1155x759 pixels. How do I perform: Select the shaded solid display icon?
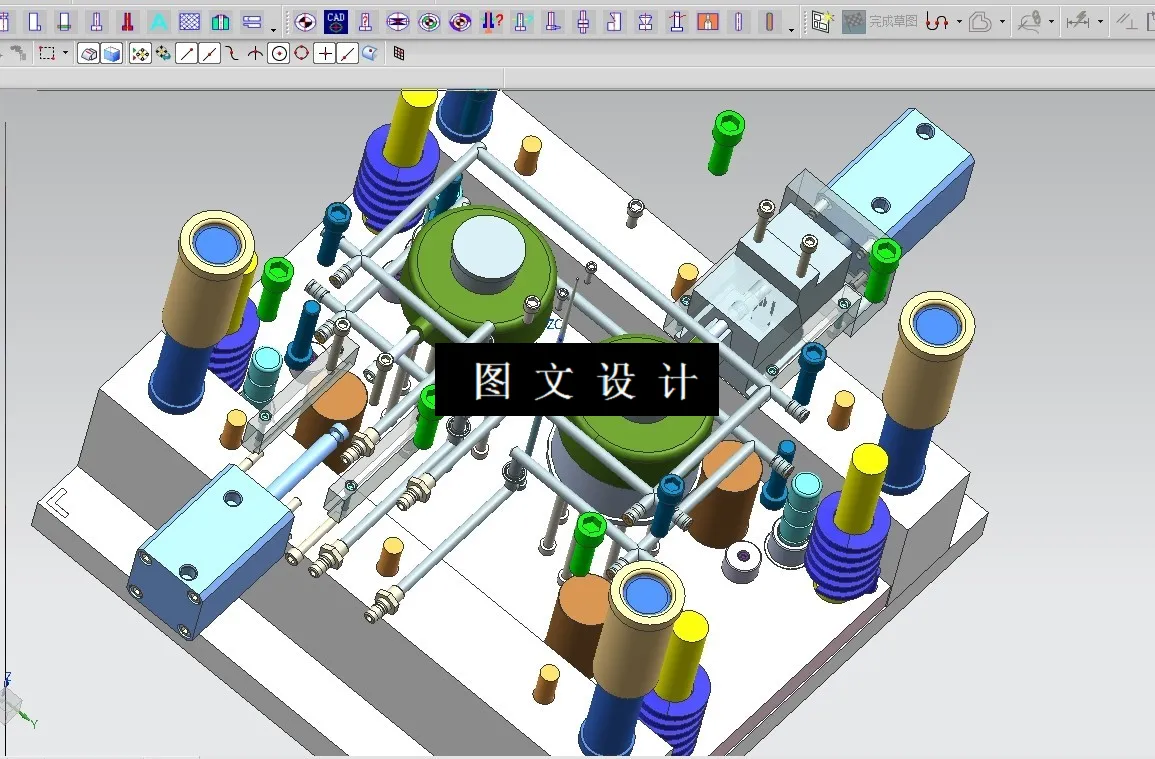[x=110, y=53]
